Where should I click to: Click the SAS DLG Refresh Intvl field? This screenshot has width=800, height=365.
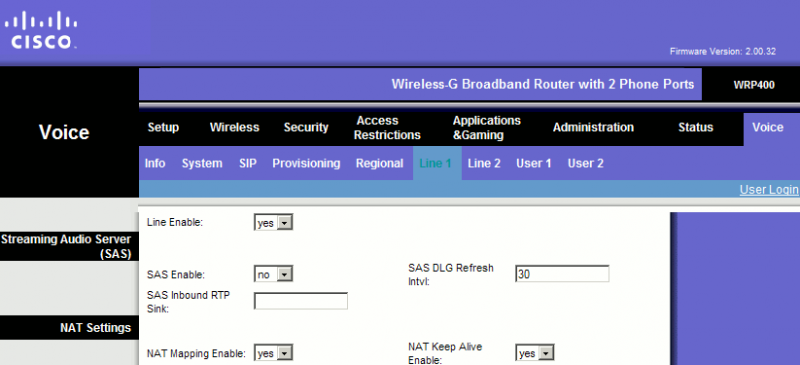562,274
